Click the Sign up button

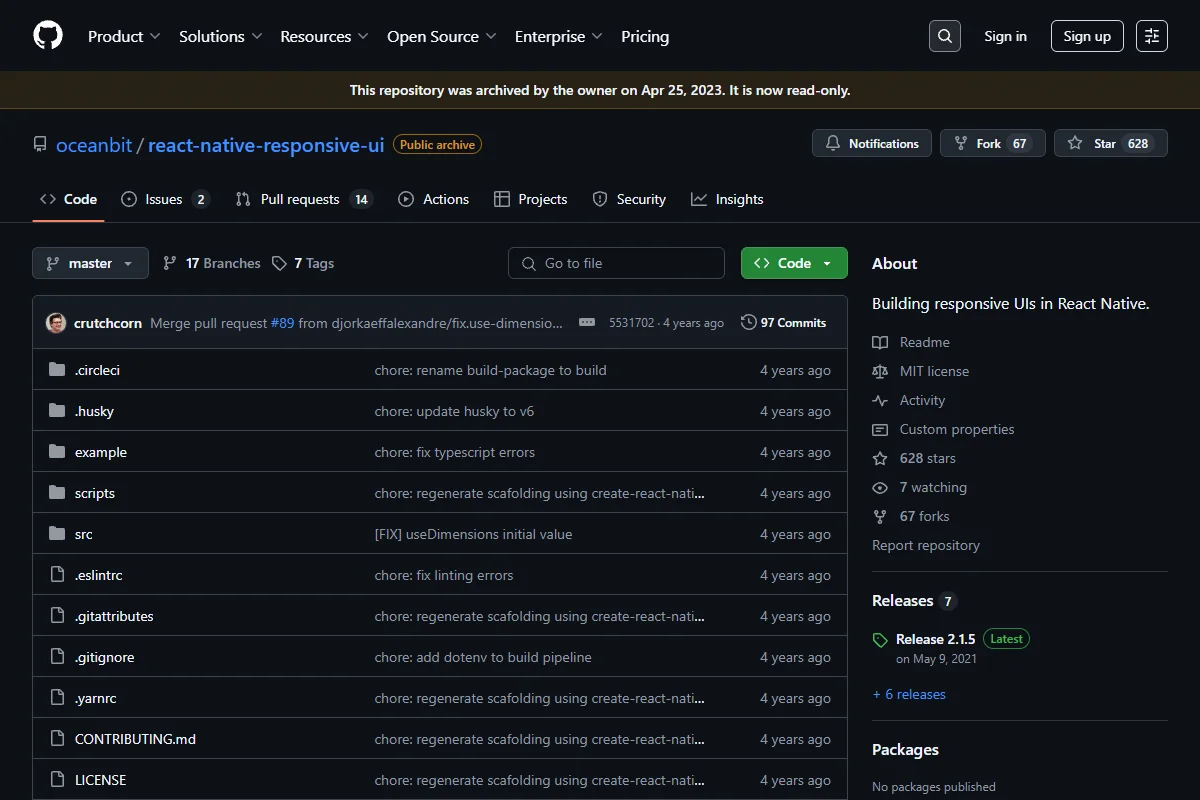[1087, 36]
